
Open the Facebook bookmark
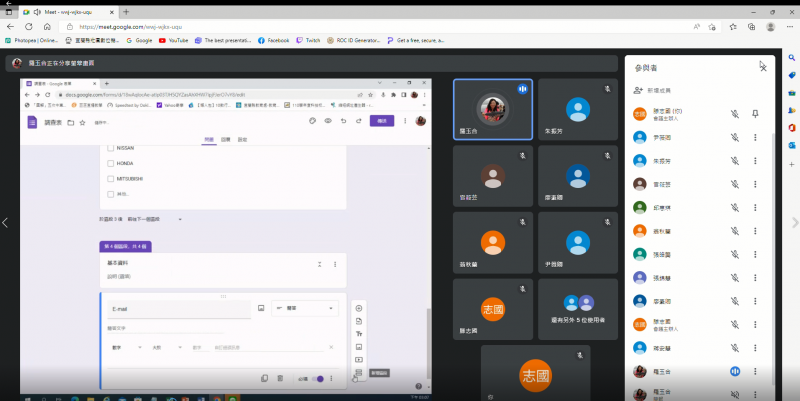click(x=274, y=40)
